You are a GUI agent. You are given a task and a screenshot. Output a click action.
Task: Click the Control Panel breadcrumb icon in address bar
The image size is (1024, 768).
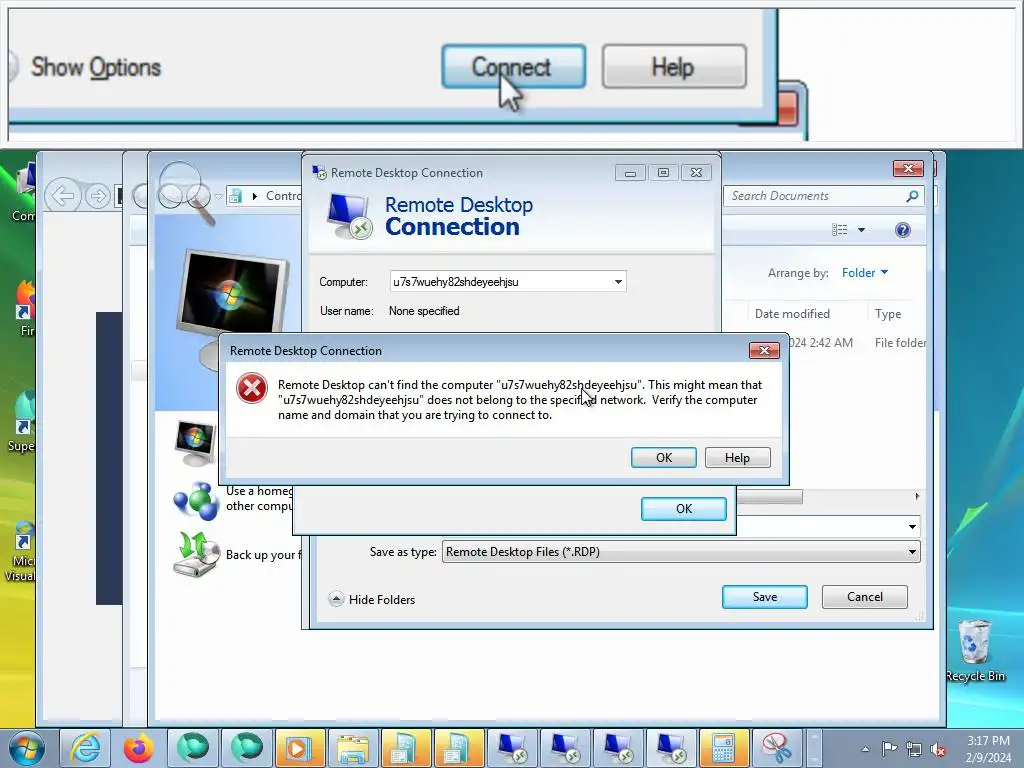(236, 196)
